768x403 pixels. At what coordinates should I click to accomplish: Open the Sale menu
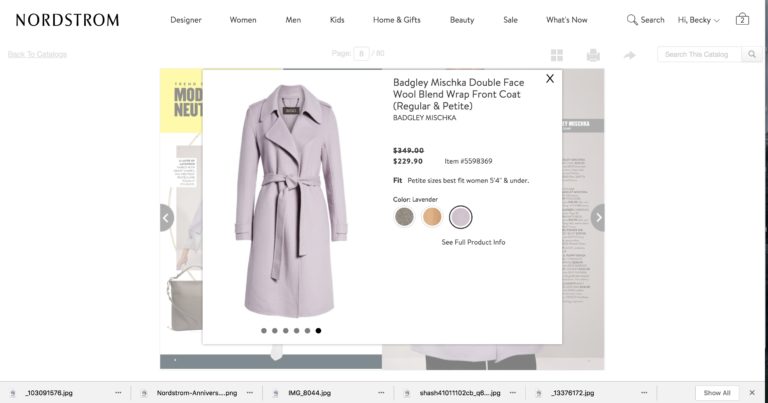click(510, 20)
